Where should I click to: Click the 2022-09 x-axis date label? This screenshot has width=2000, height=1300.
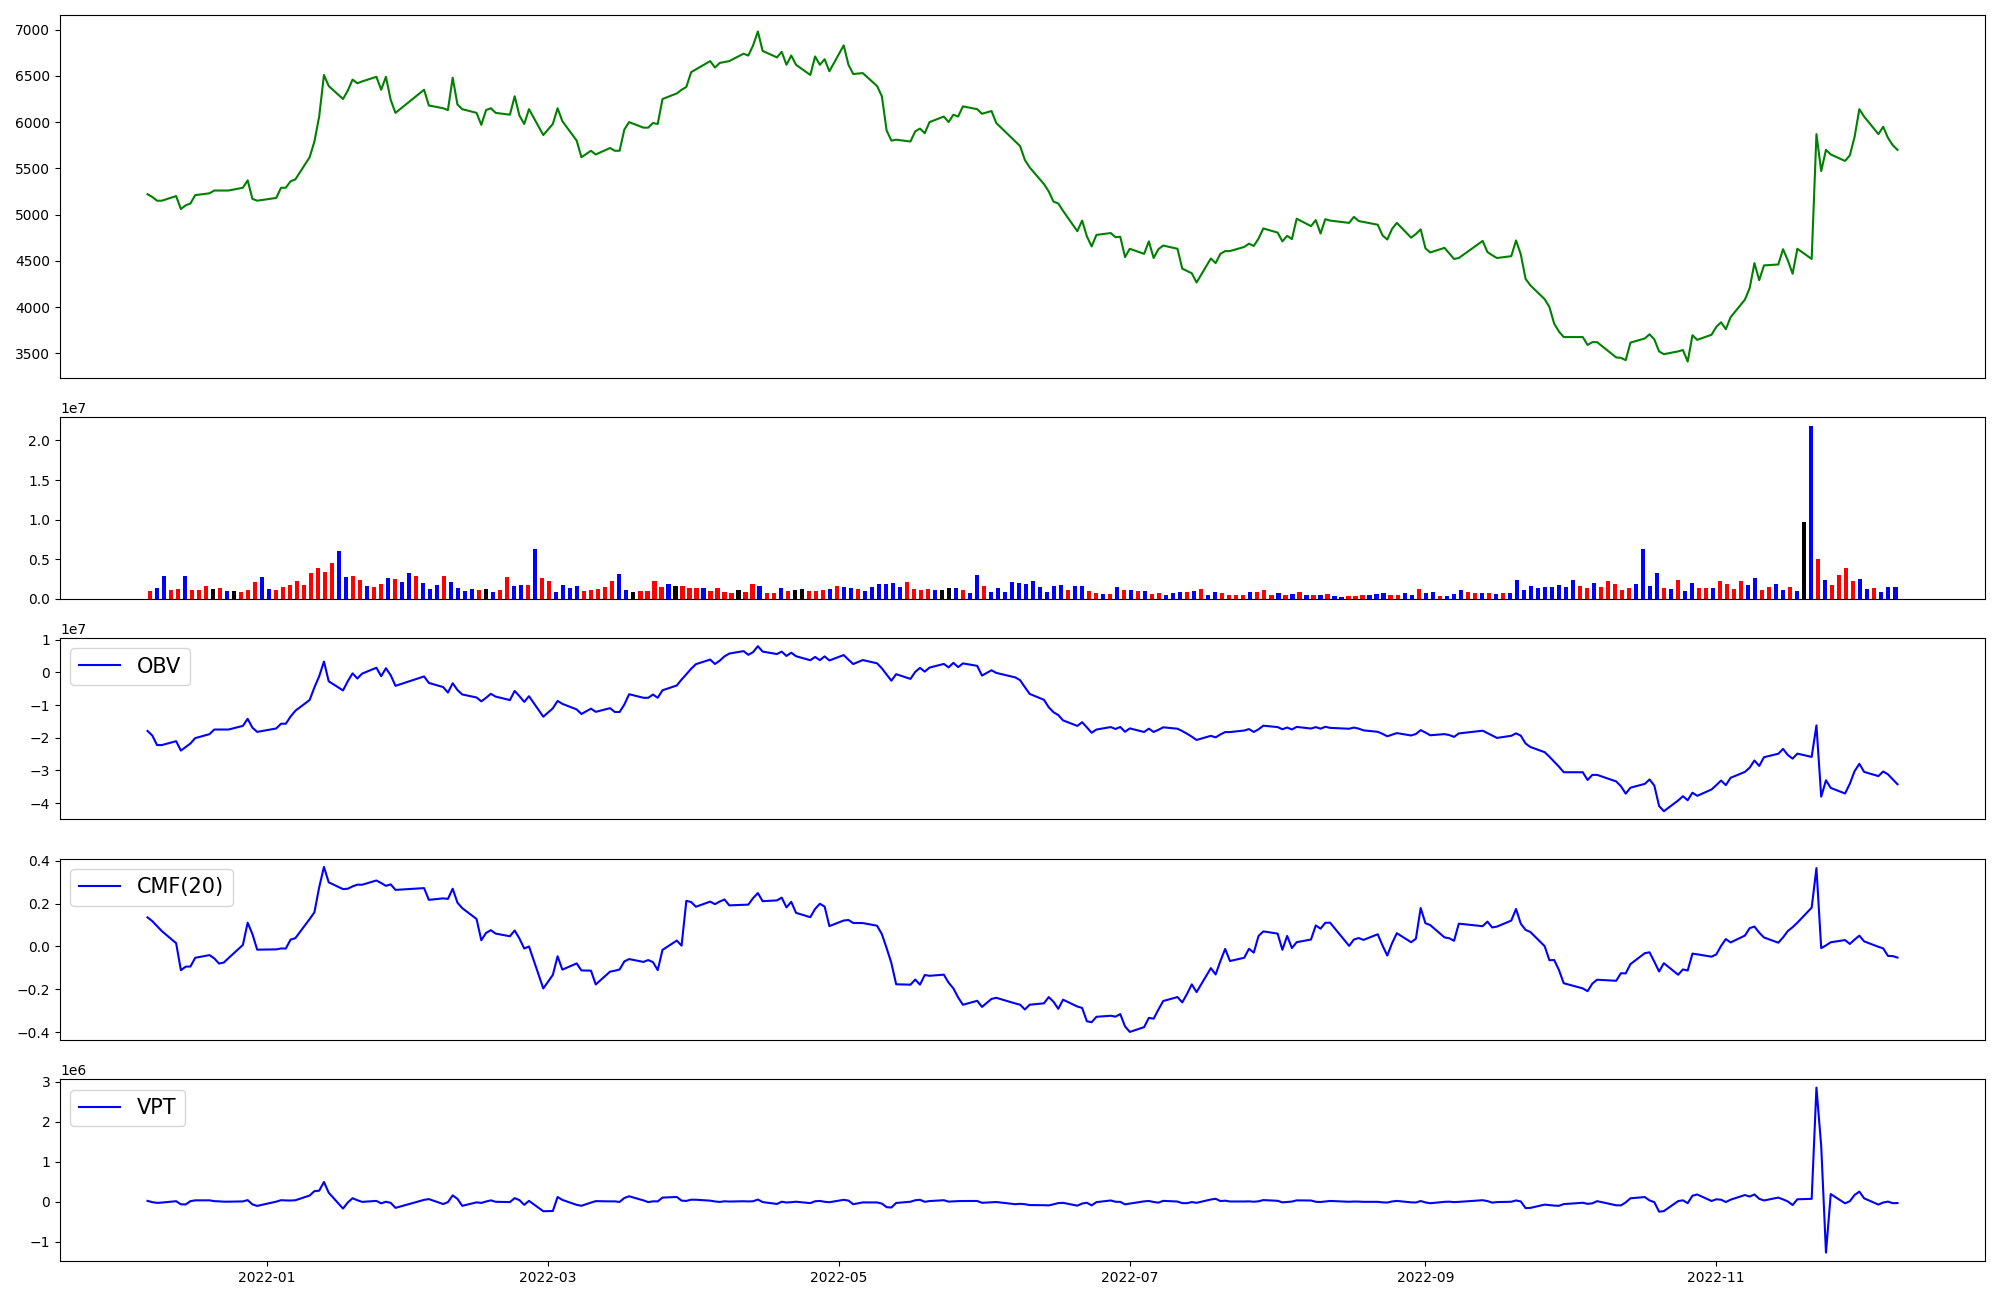tap(1425, 1277)
